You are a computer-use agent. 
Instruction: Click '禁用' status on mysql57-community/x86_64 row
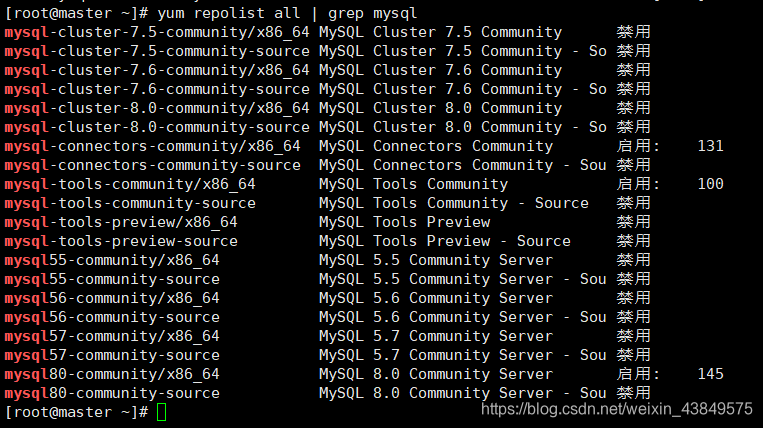(634, 336)
